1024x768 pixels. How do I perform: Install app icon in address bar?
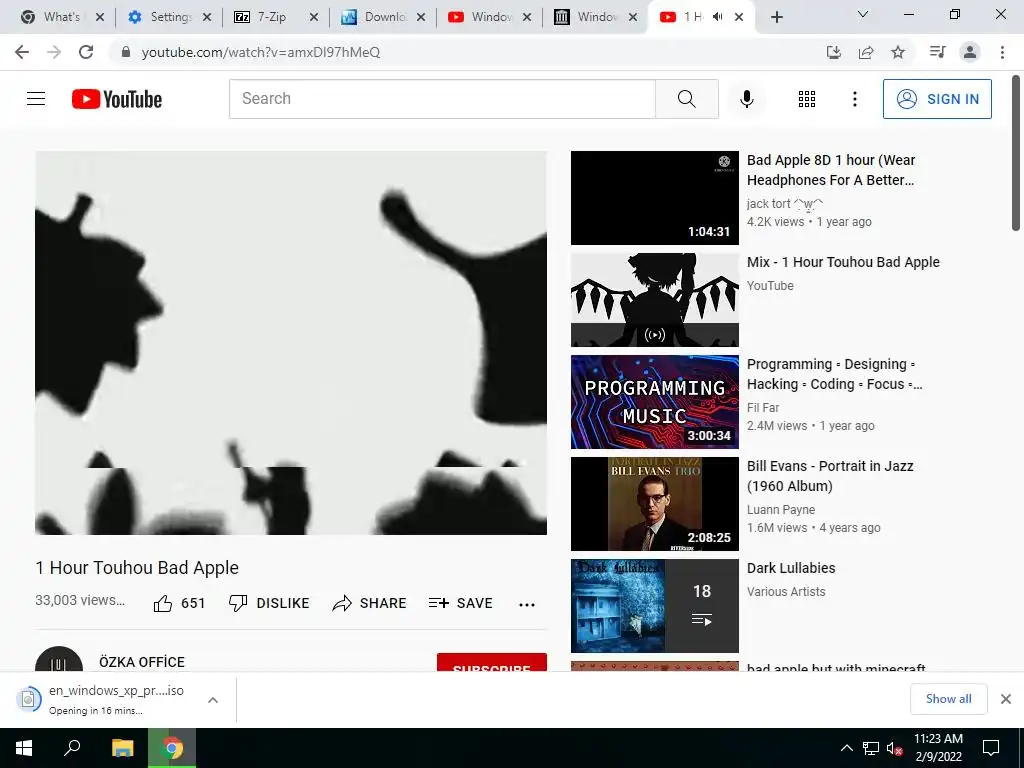(833, 52)
